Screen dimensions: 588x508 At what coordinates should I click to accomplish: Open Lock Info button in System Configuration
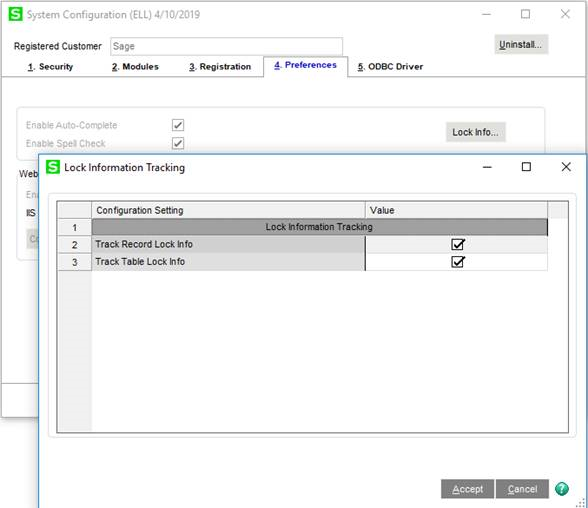tap(476, 132)
